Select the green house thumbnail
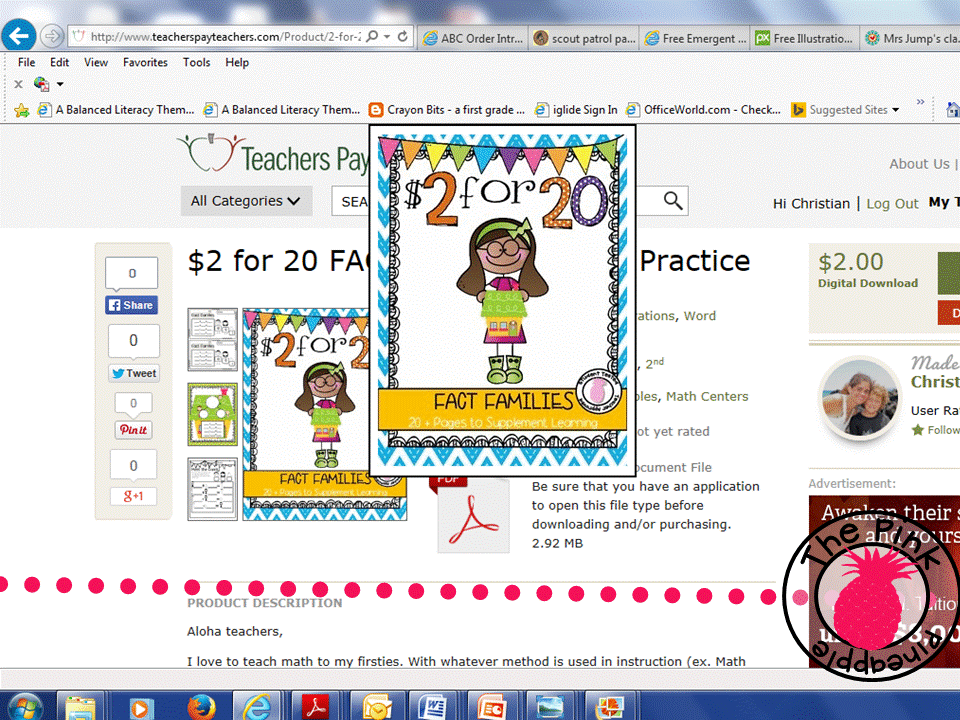This screenshot has height=720, width=960. click(212, 414)
